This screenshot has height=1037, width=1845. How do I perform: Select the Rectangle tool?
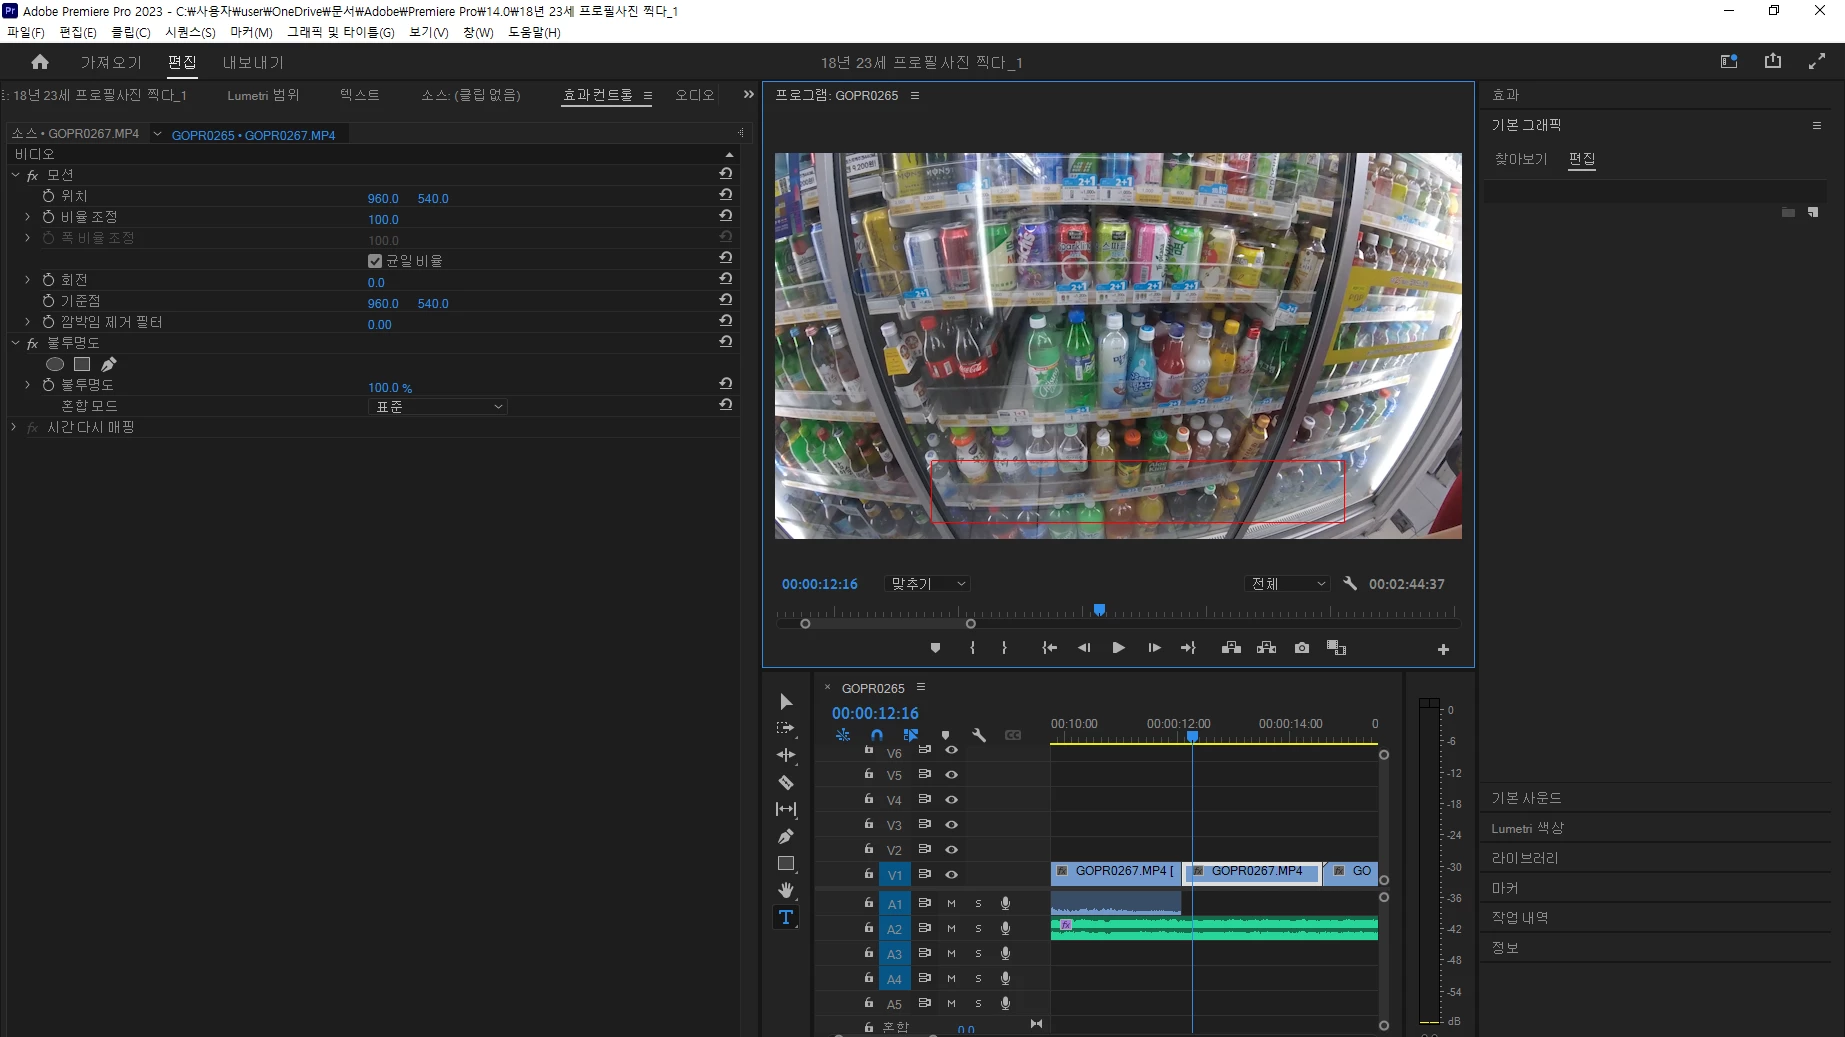[786, 863]
